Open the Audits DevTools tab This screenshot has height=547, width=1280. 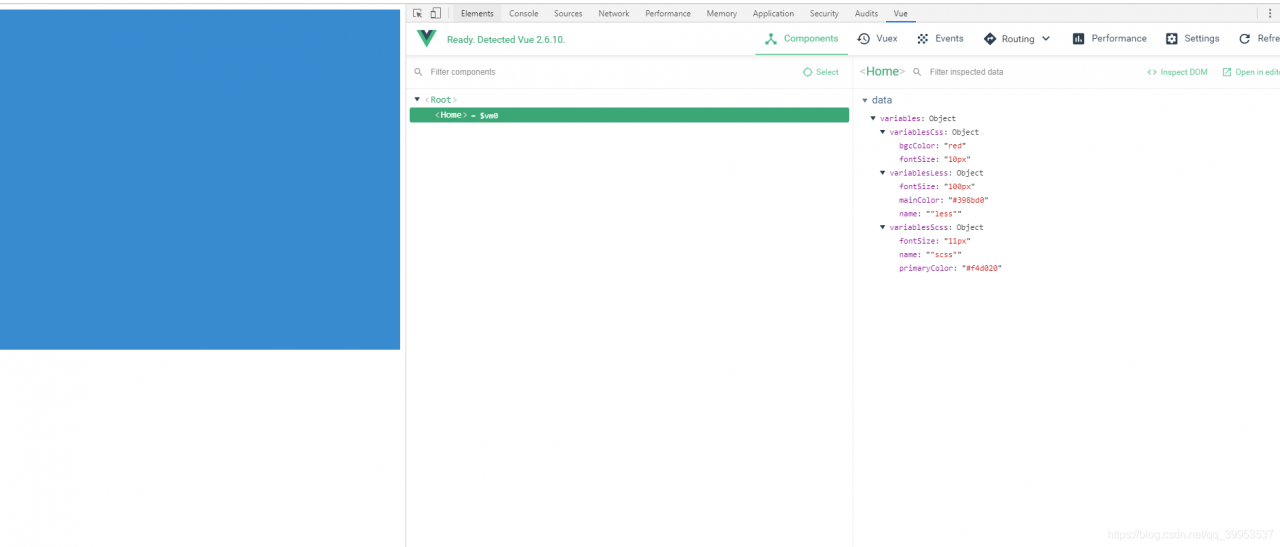coord(866,13)
